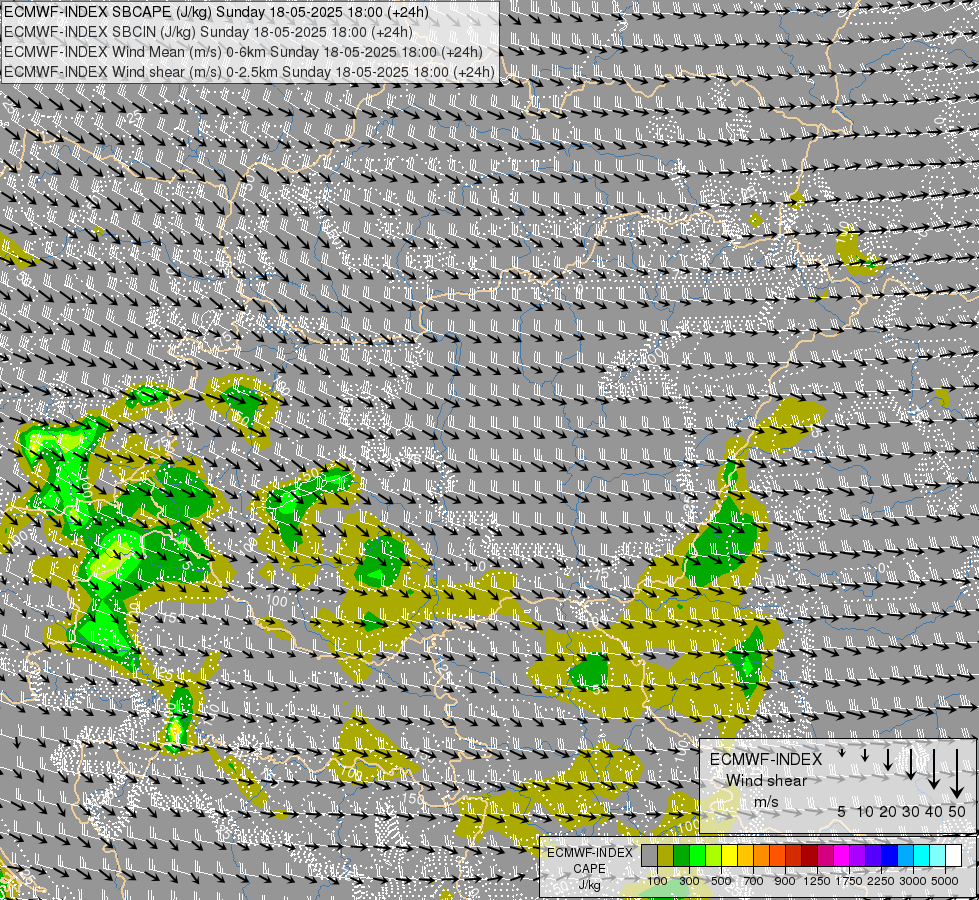The height and width of the screenshot is (900, 979).
Task: Click the '5000' CAPE scale value
Action: coord(945,881)
